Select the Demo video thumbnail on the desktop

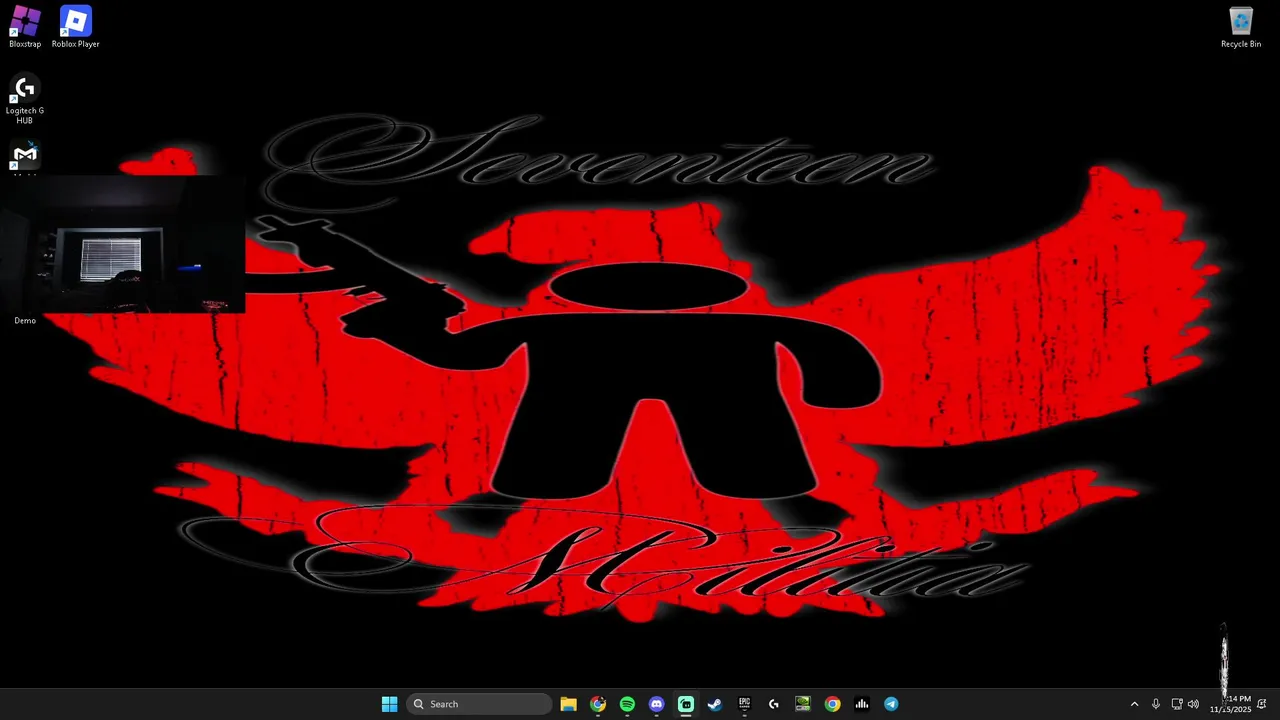[x=123, y=244]
